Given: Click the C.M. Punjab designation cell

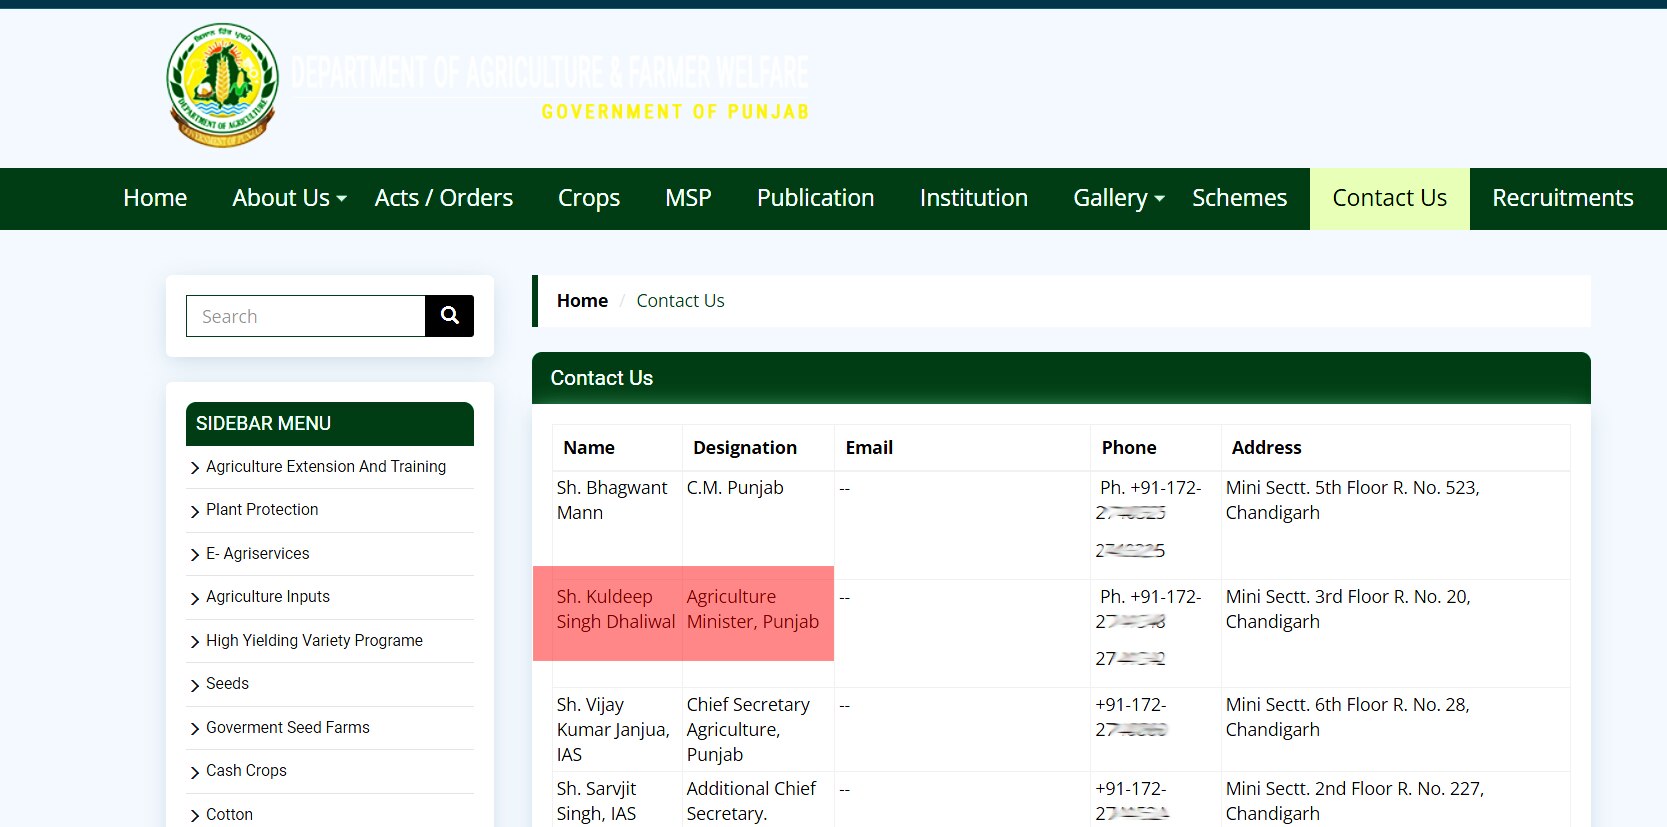Looking at the screenshot, I should (x=758, y=525).
